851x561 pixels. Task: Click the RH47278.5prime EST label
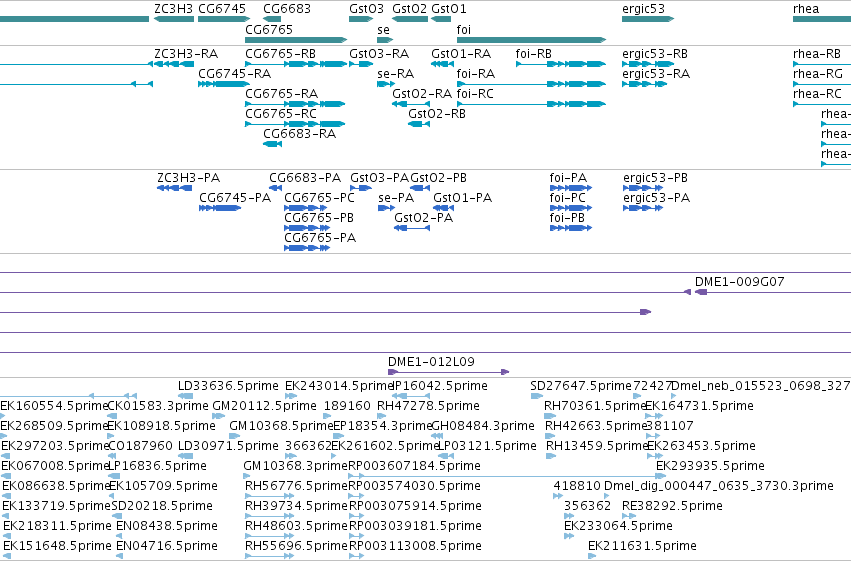[x=428, y=406]
